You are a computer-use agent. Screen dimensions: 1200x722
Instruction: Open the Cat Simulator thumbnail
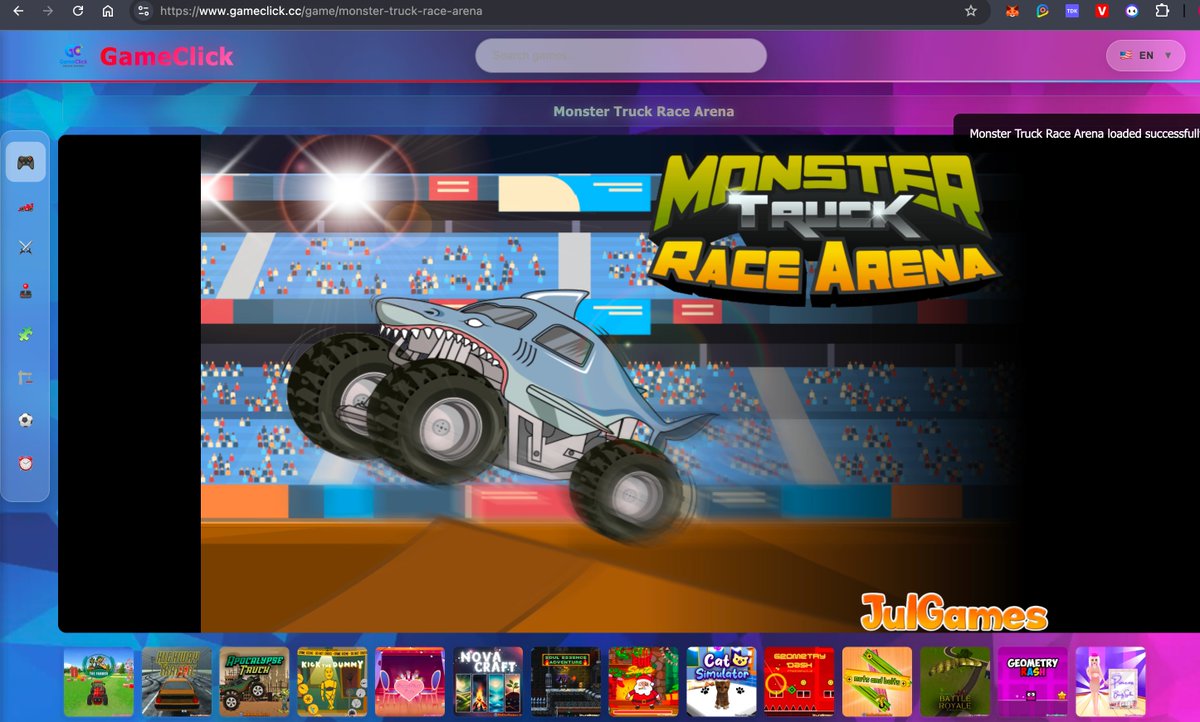pyautogui.click(x=722, y=681)
